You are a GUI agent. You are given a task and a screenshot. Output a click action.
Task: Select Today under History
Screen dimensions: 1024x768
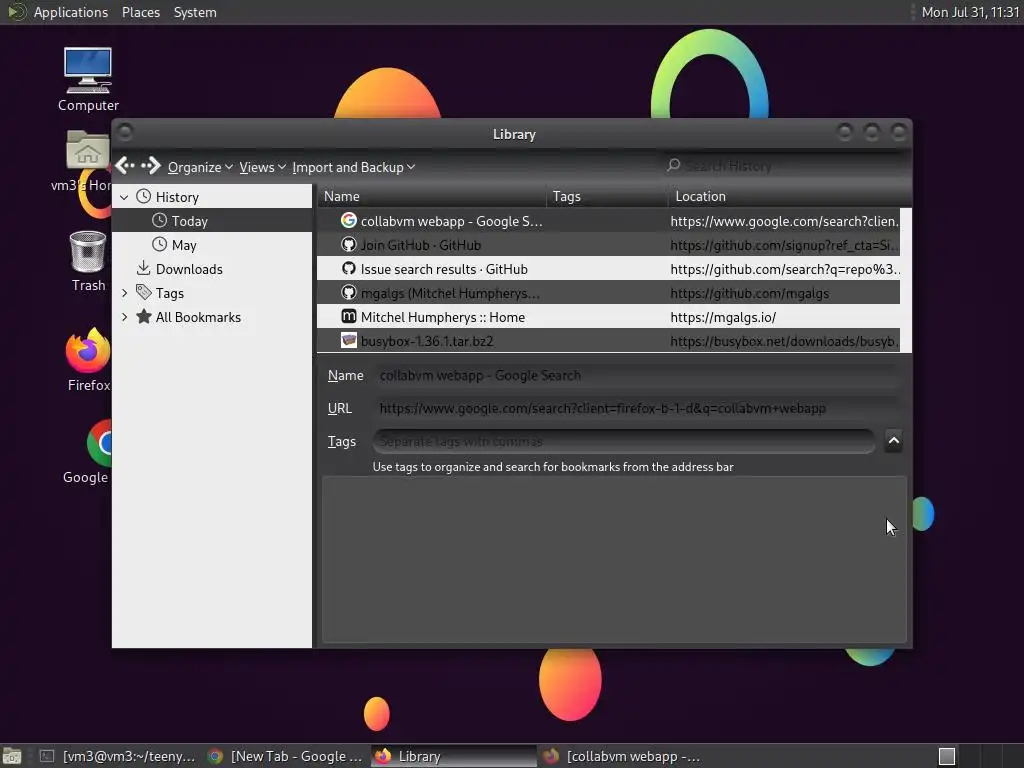(212, 221)
